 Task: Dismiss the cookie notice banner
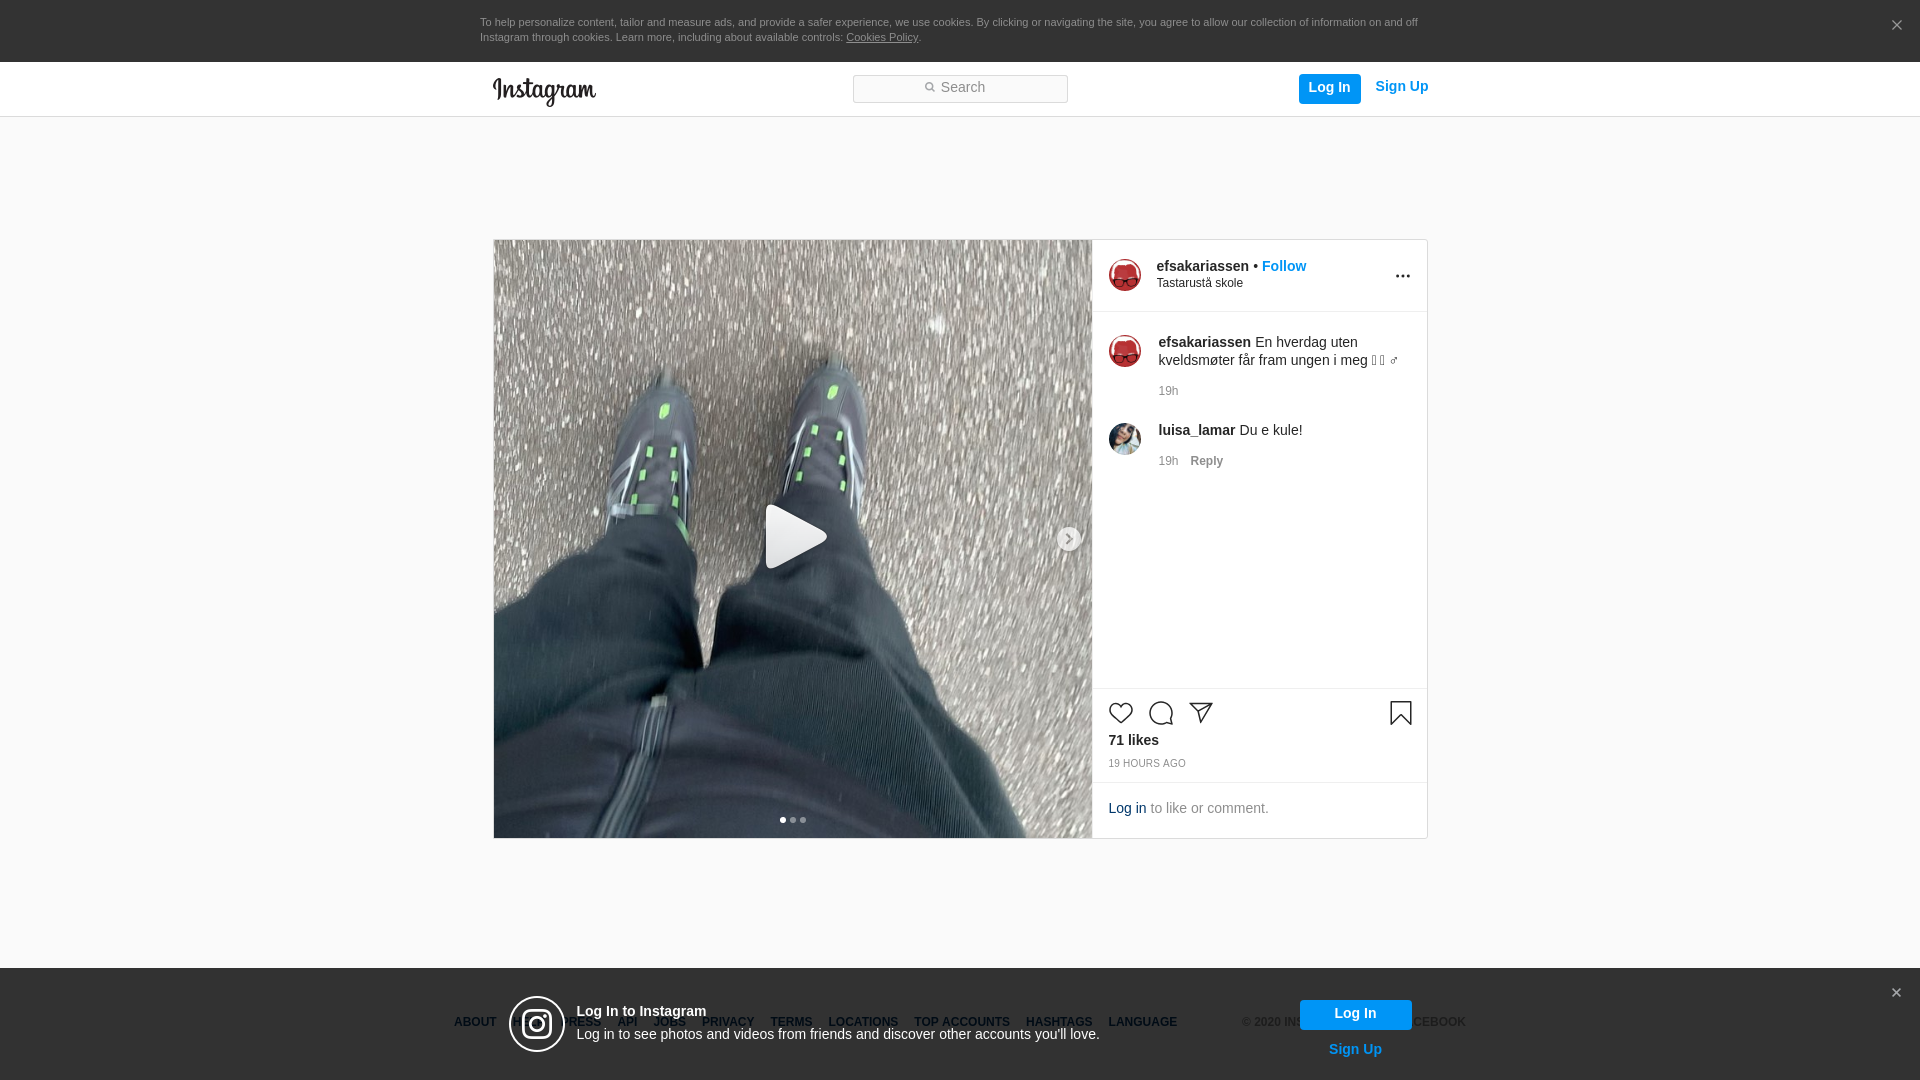(x=1896, y=26)
